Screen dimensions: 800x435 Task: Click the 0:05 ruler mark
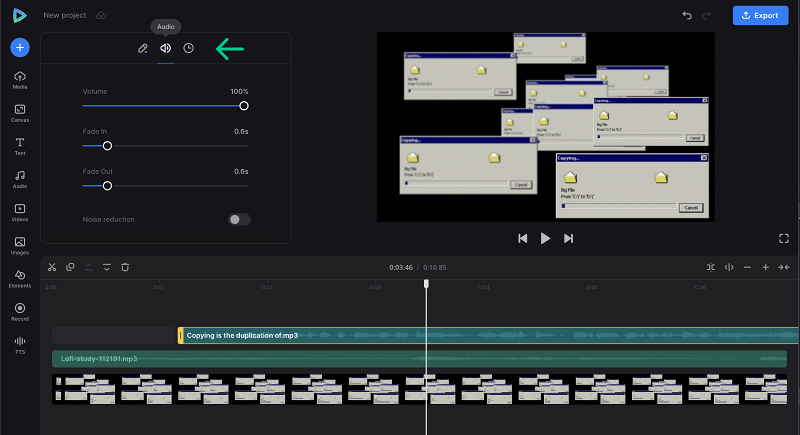[592, 287]
